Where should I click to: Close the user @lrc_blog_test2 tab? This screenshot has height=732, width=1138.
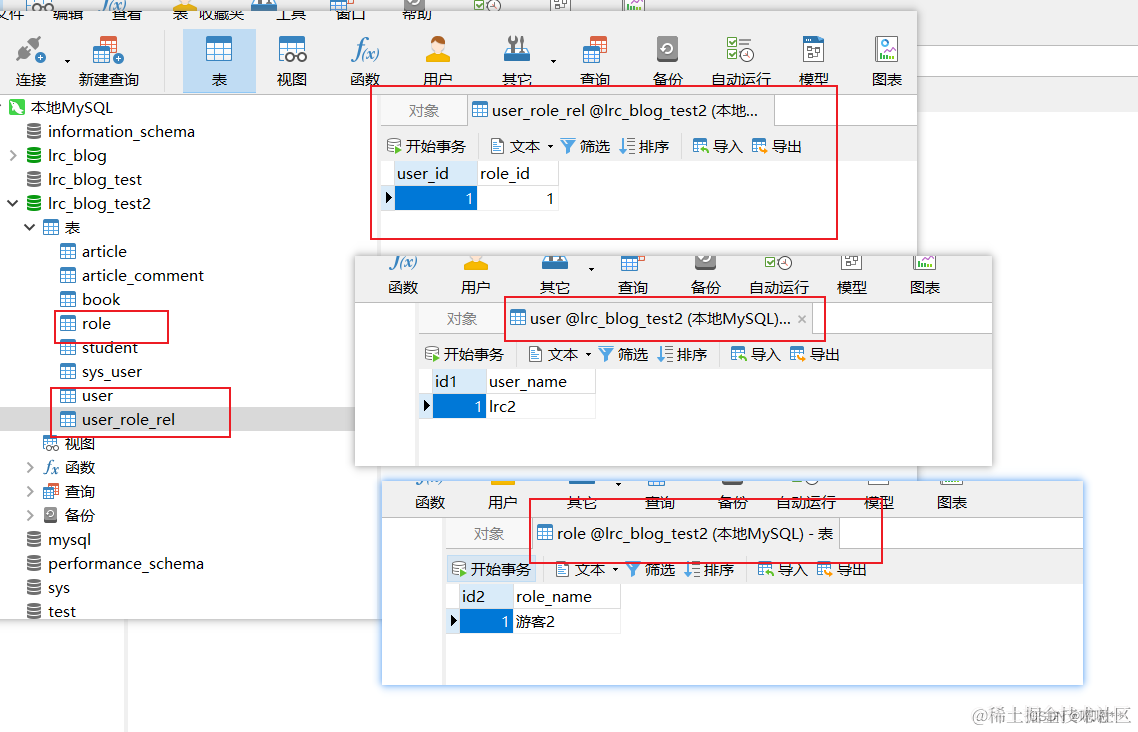(x=802, y=319)
